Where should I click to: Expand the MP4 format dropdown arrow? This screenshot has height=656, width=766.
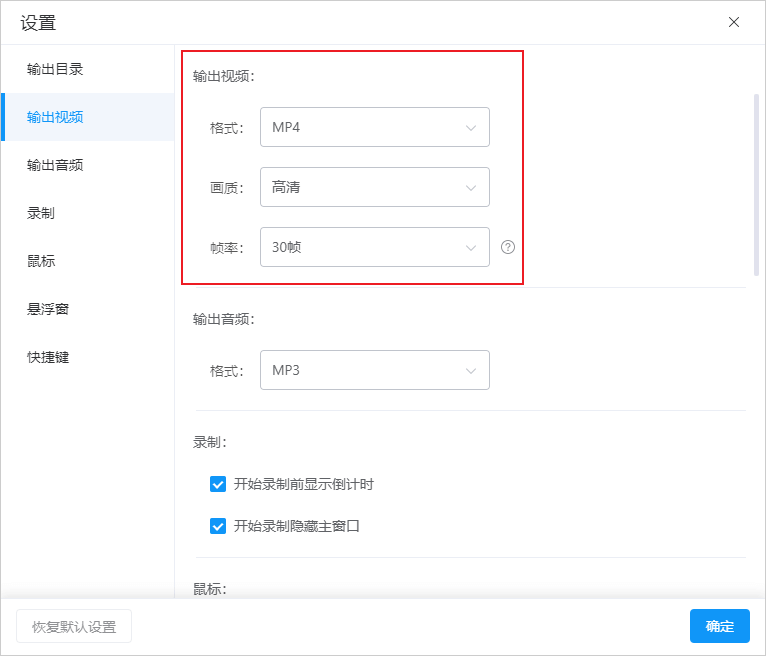click(470, 128)
